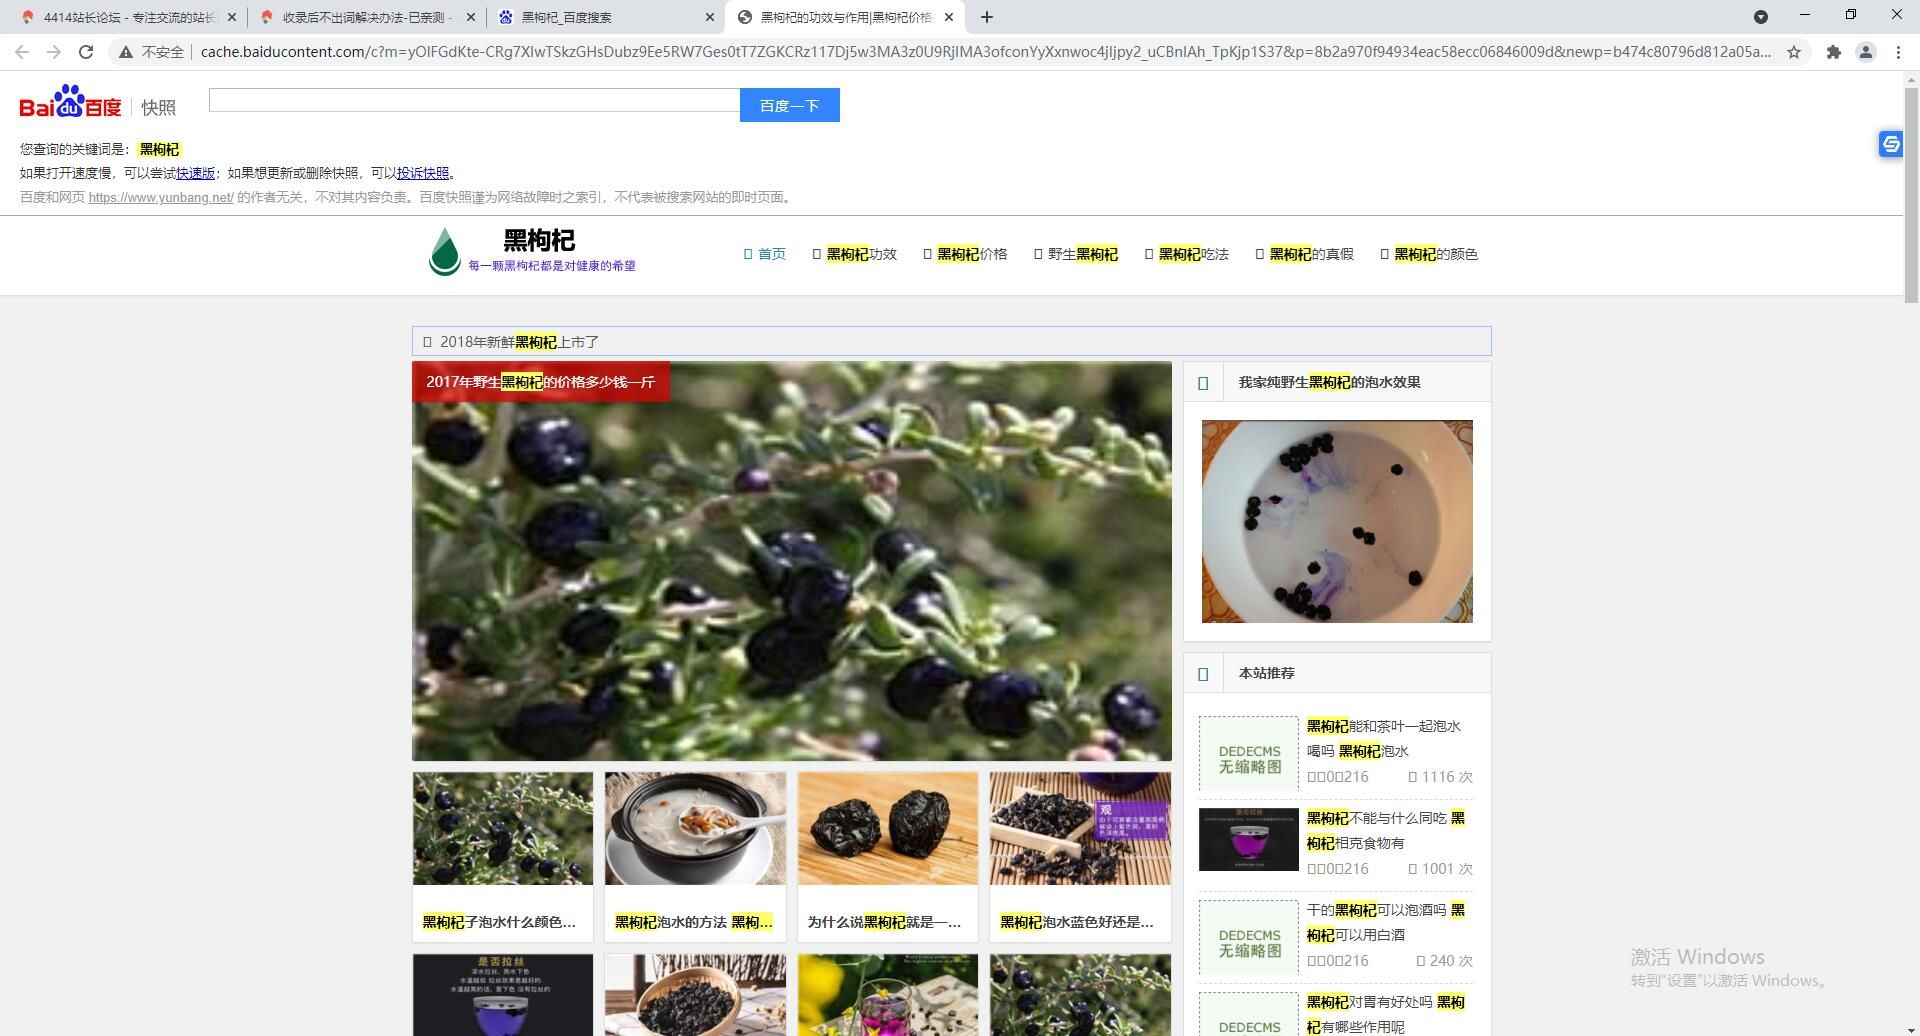The image size is (1920, 1036).
Task: Click the green water-drop site logo
Action: click(x=444, y=251)
